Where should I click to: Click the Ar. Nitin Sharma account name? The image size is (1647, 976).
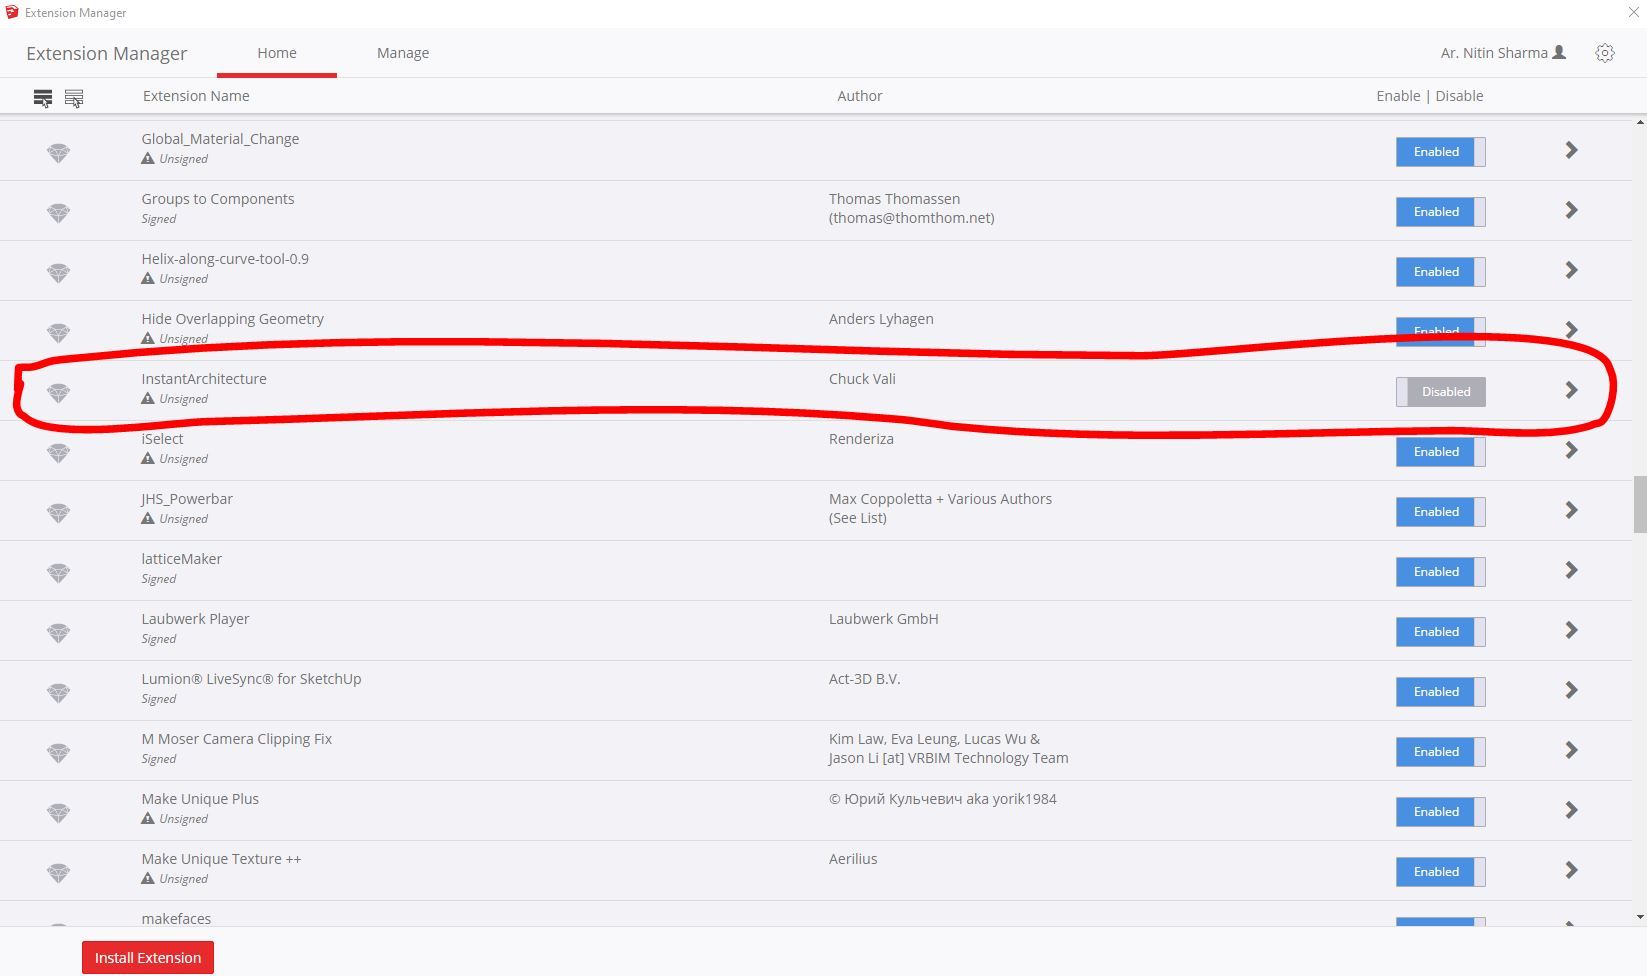[x=1493, y=53]
